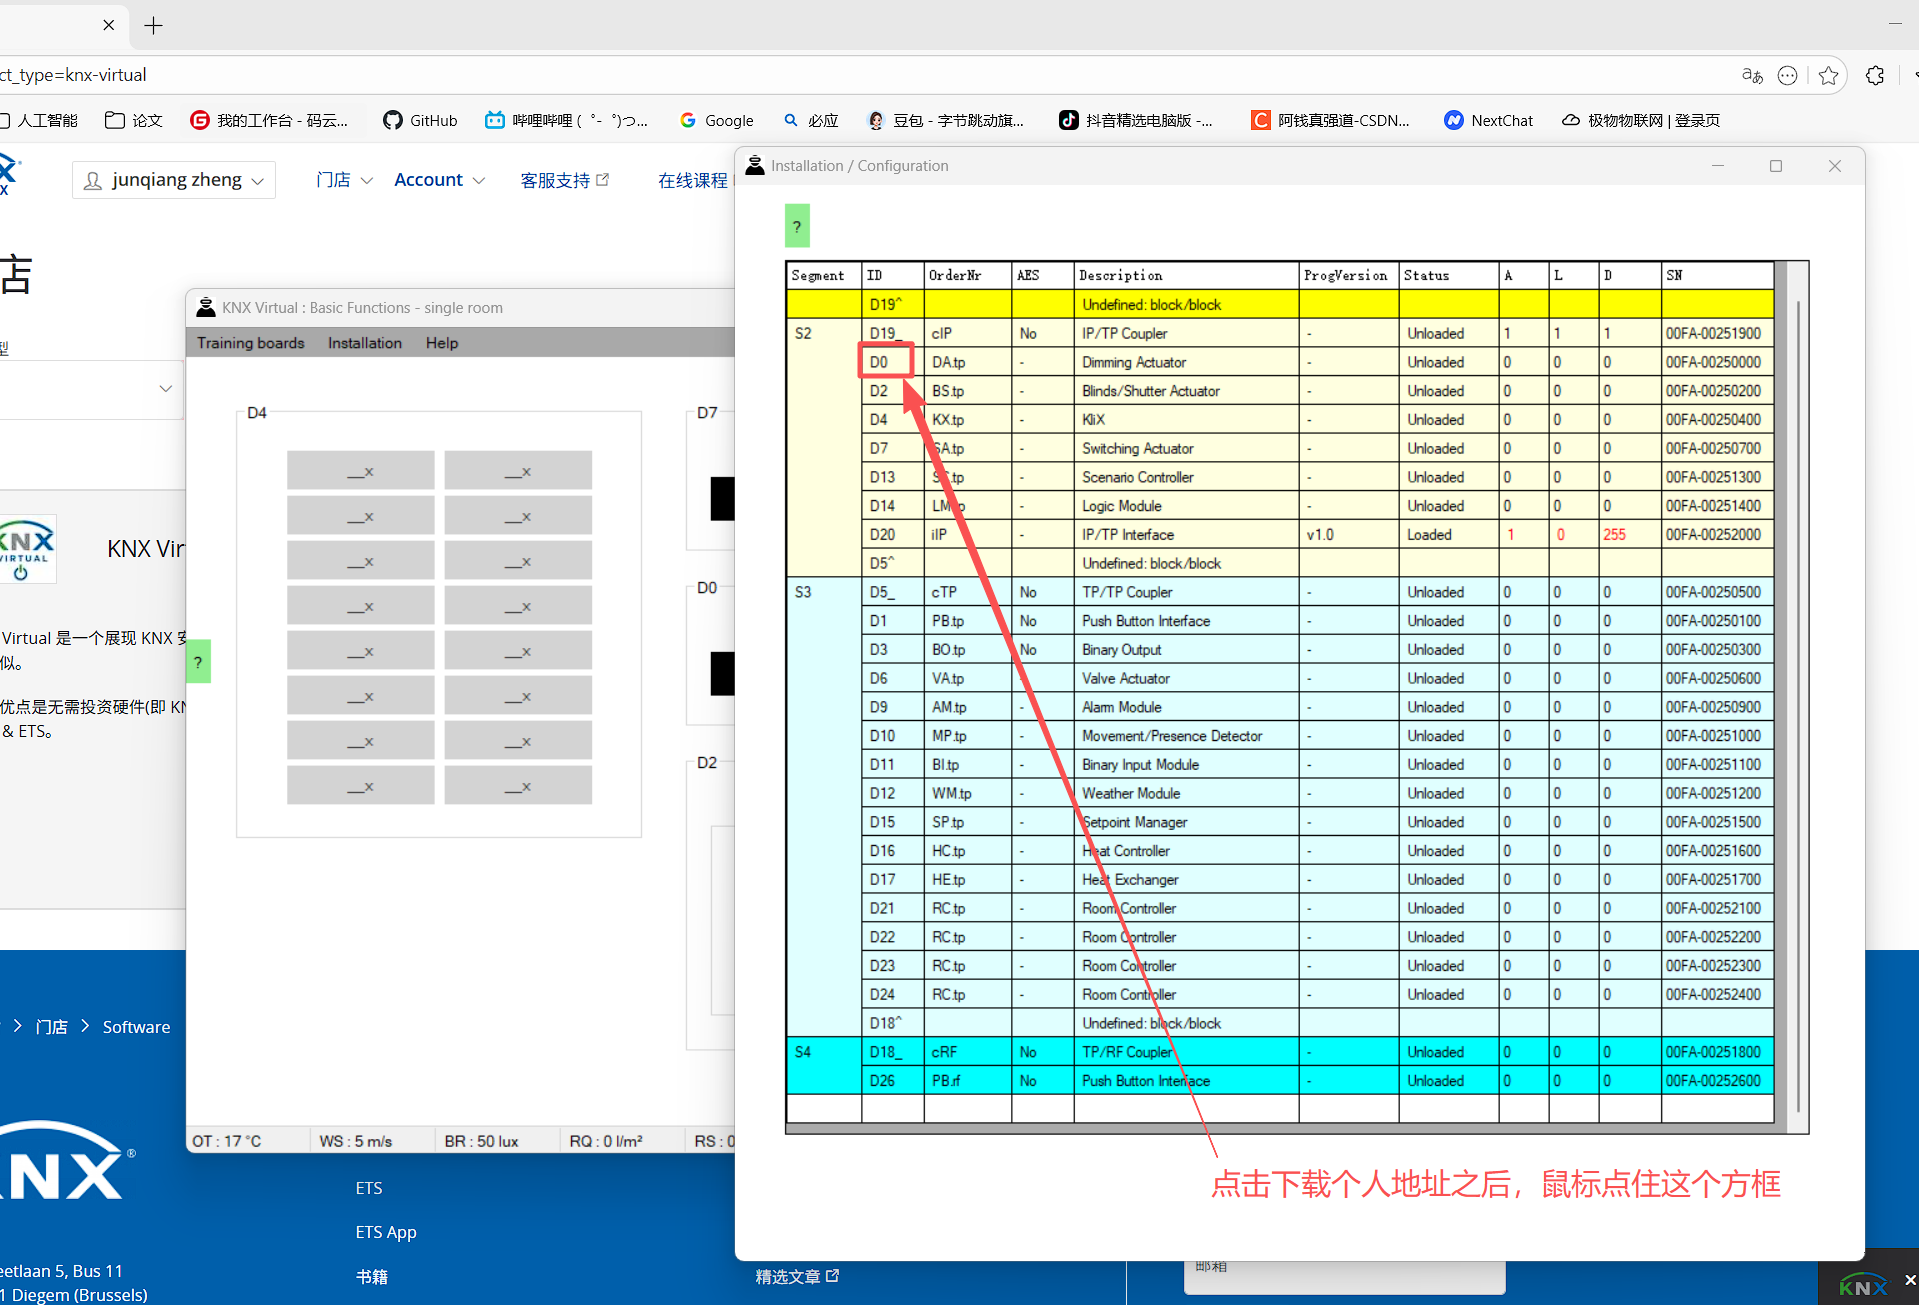Viewport: 1919px width, 1305px height.
Task: Click serial number 00FA-00252000
Action: [x=1716, y=535]
